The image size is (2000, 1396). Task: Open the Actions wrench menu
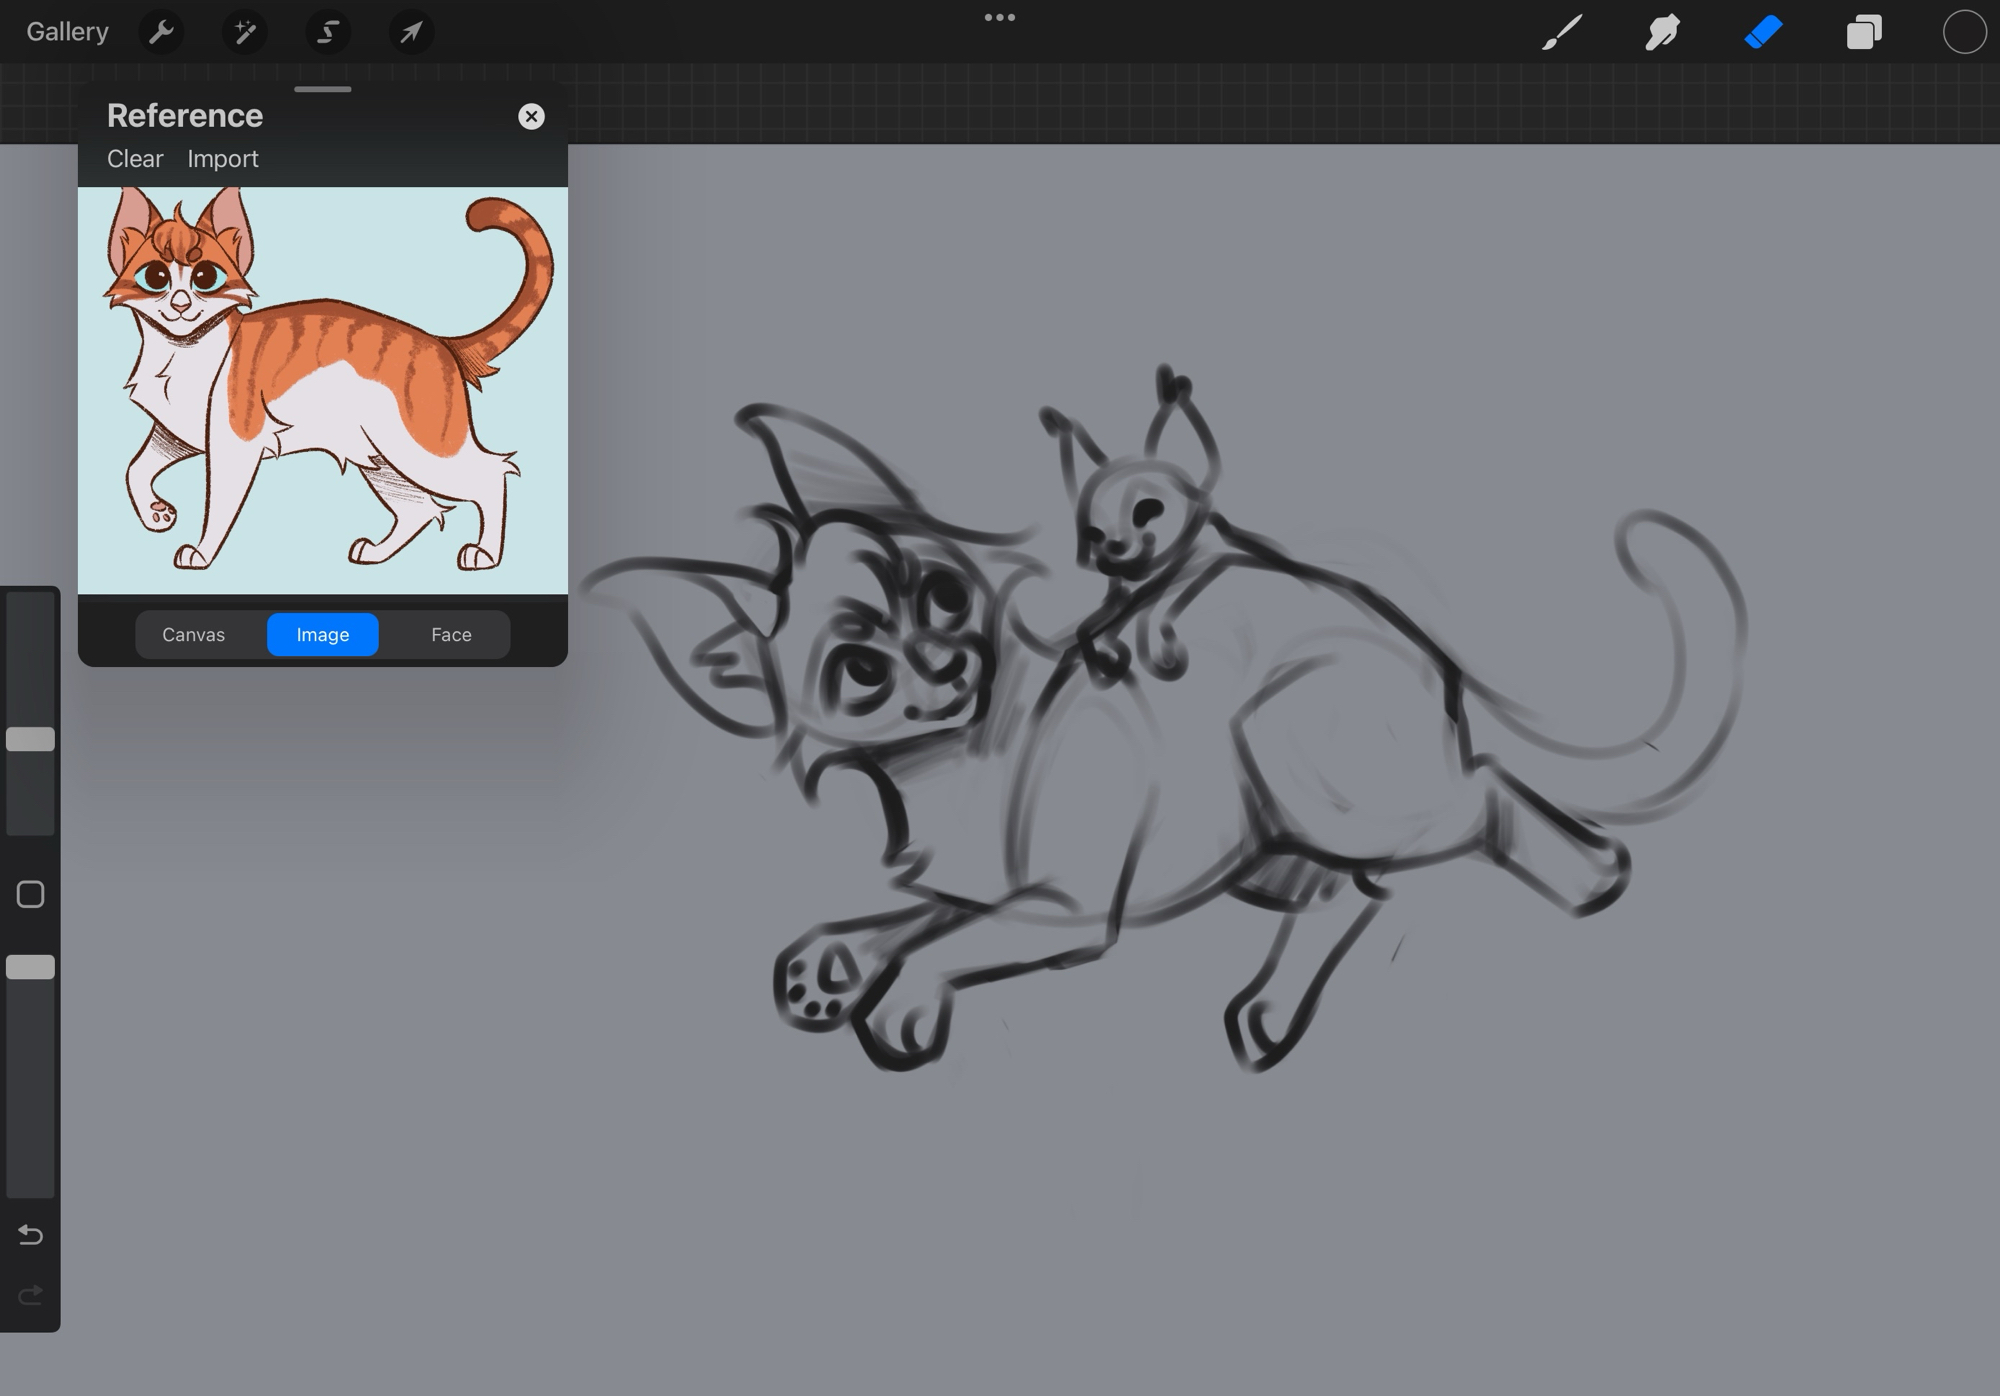coord(161,32)
